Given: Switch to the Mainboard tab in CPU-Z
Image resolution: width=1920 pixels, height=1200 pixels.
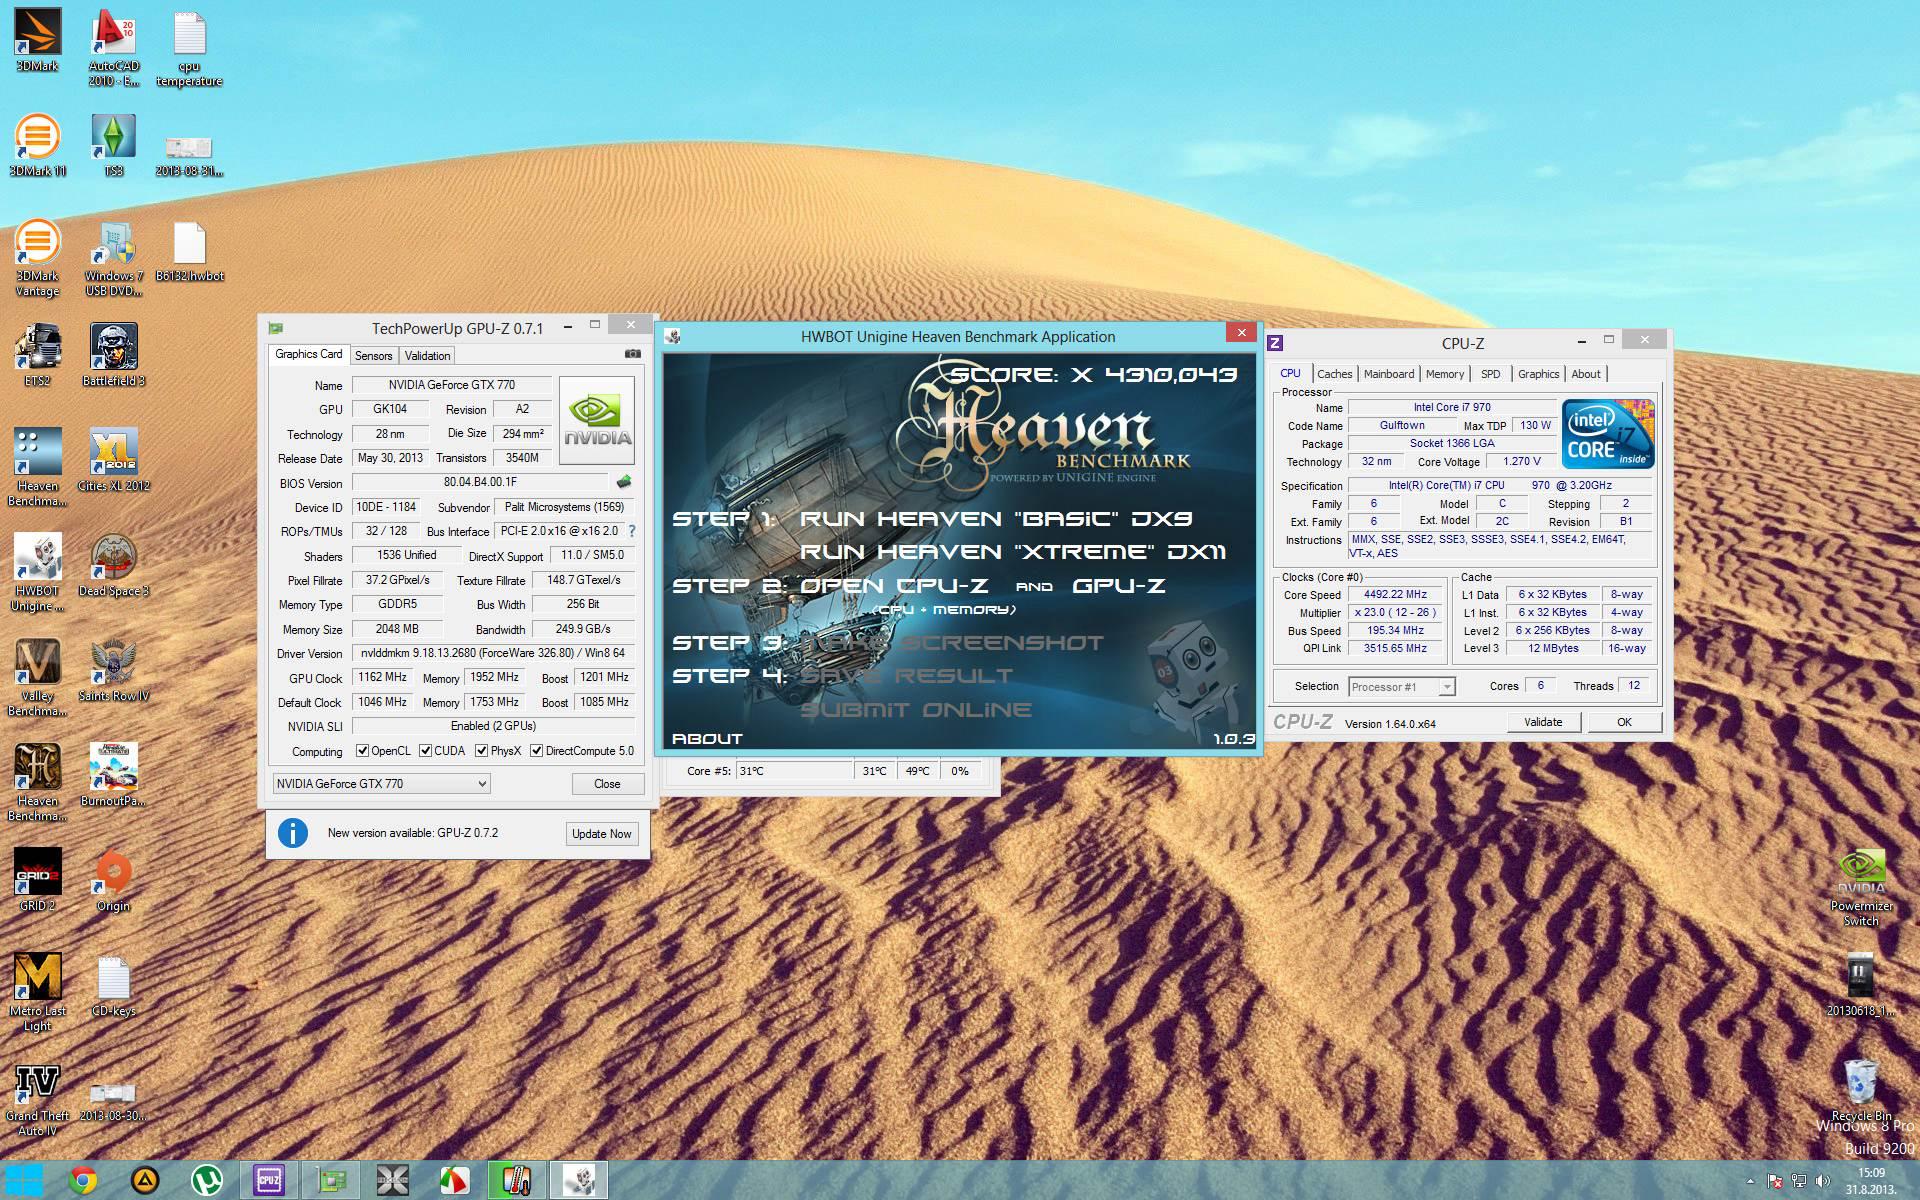Looking at the screenshot, I should click(x=1389, y=374).
